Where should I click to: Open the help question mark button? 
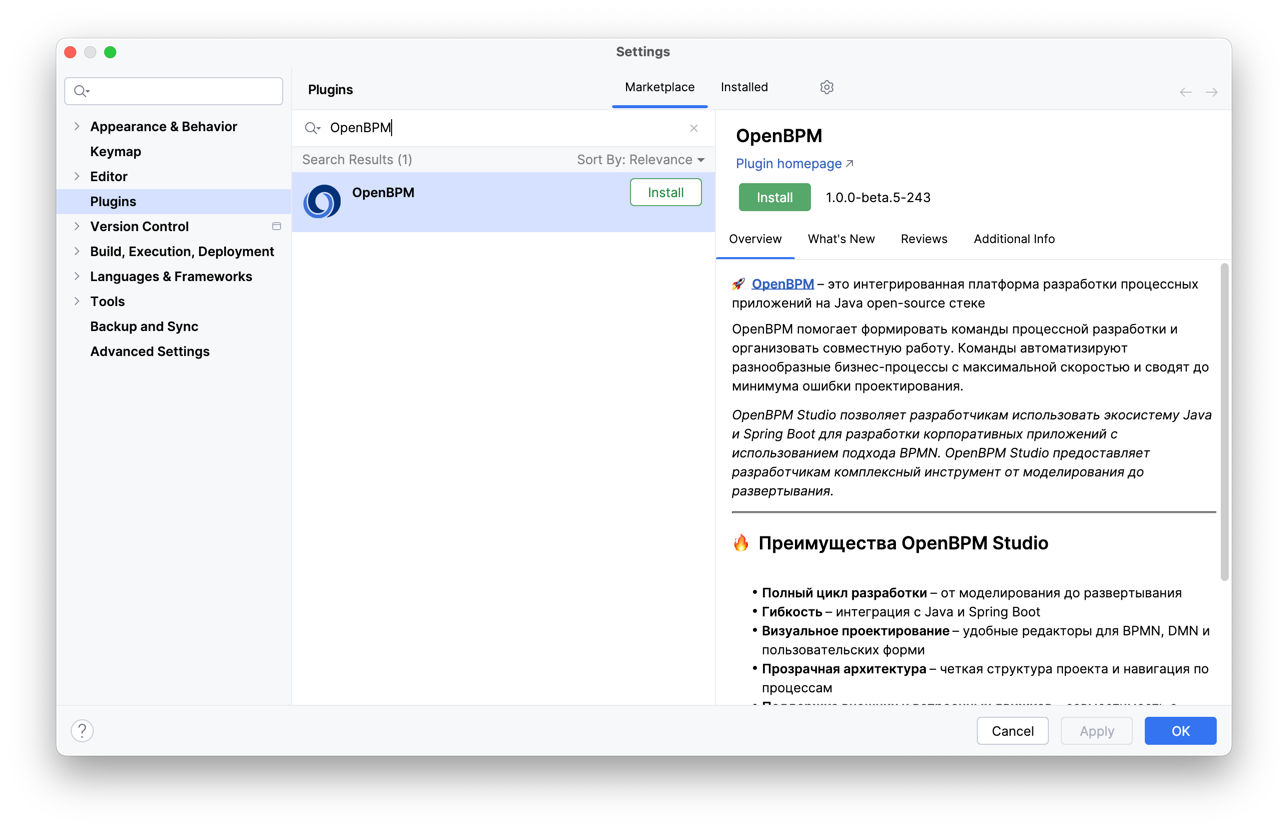(82, 731)
